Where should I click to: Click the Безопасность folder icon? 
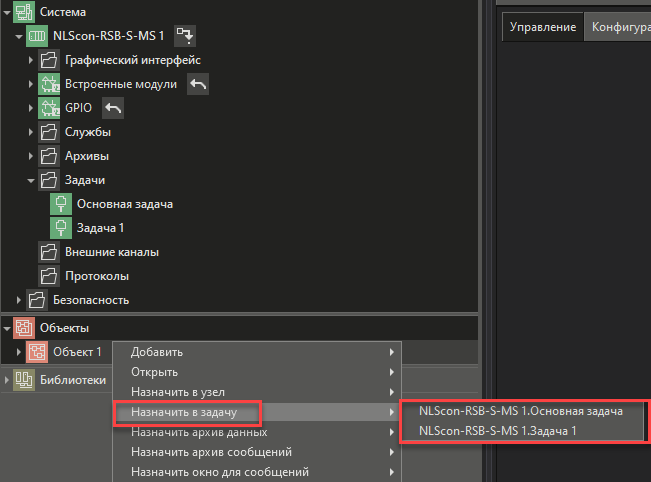37,300
